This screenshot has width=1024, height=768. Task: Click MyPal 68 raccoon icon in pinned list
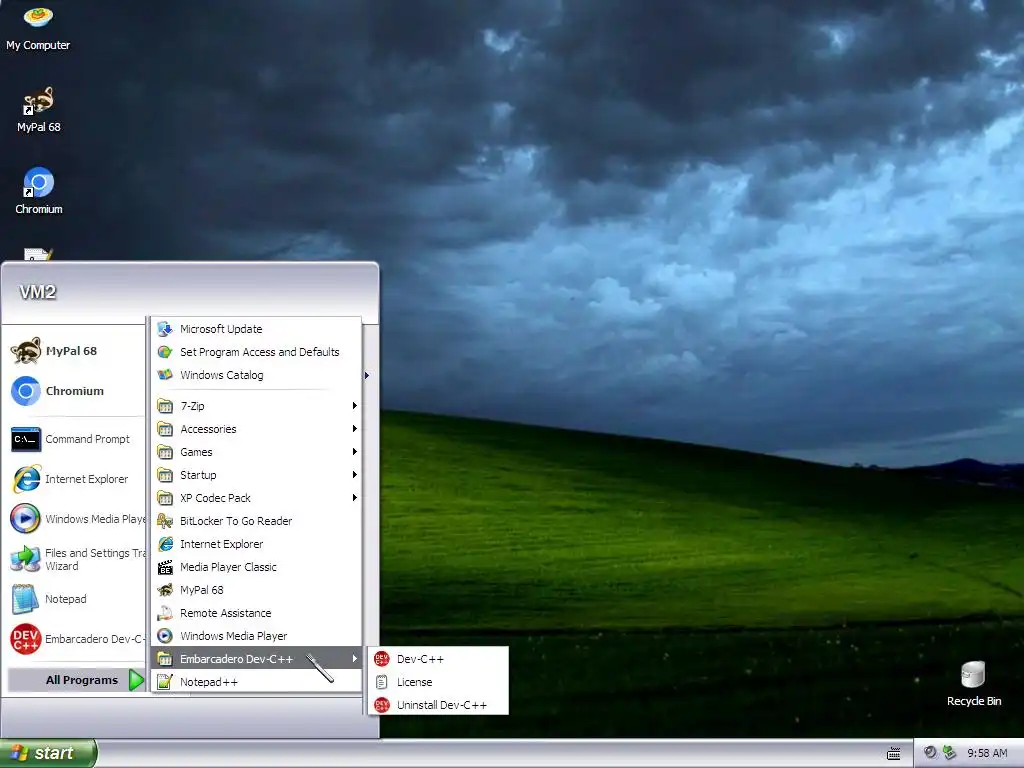coord(26,351)
